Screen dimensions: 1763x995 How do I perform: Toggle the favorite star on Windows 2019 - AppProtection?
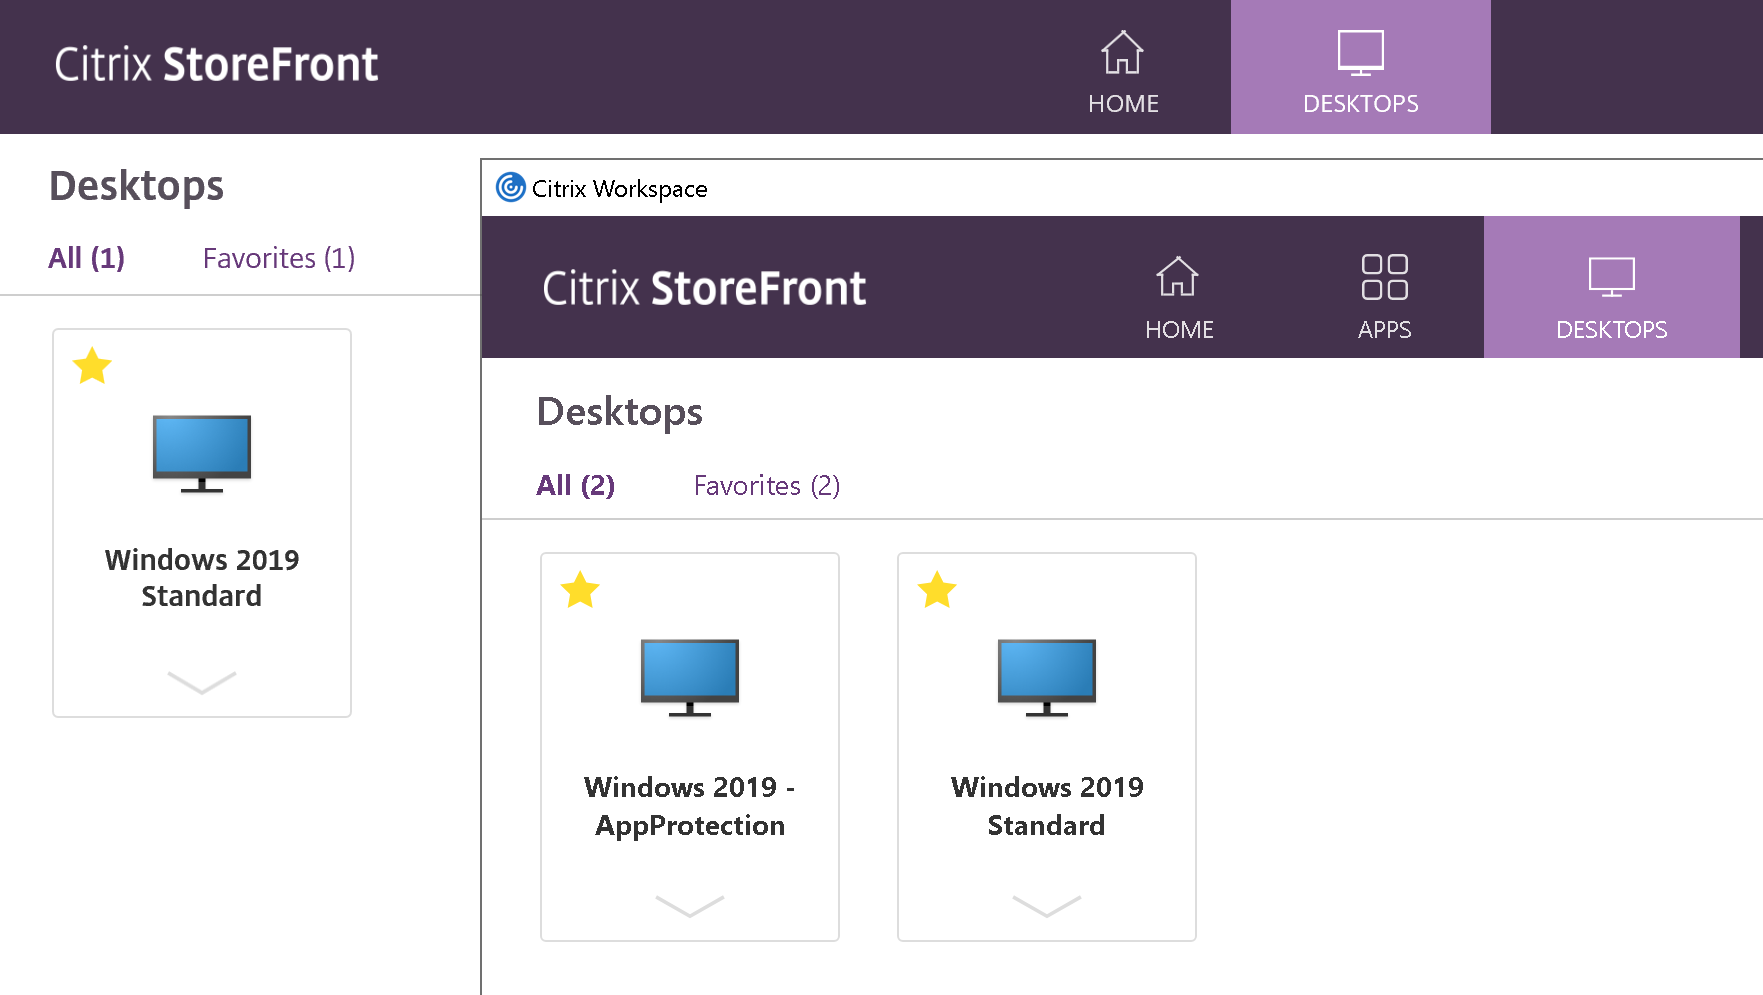point(580,591)
